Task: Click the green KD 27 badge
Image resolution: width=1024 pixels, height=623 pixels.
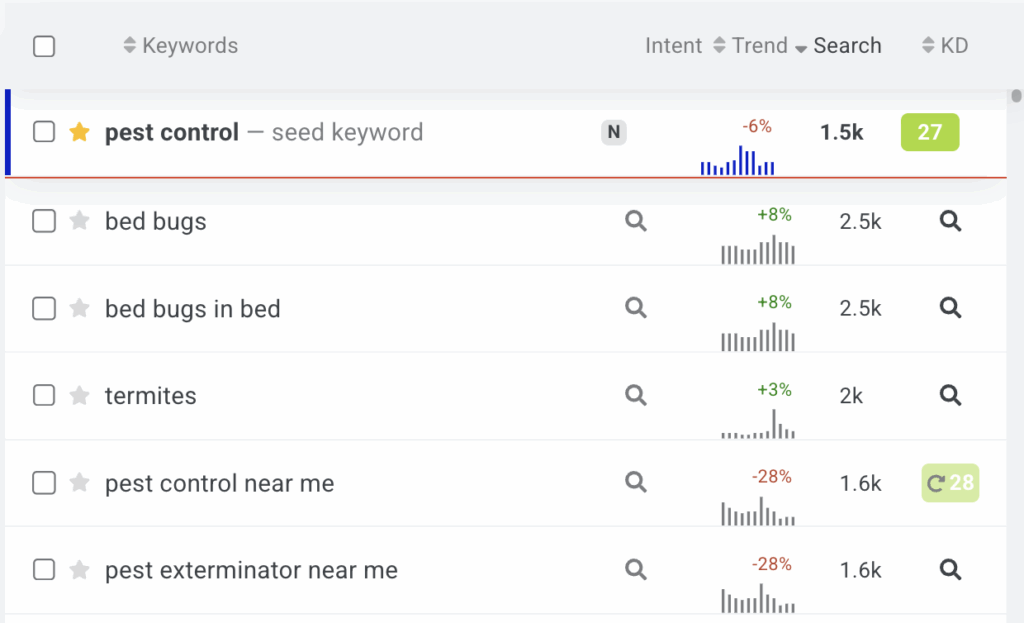Action: 930,132
